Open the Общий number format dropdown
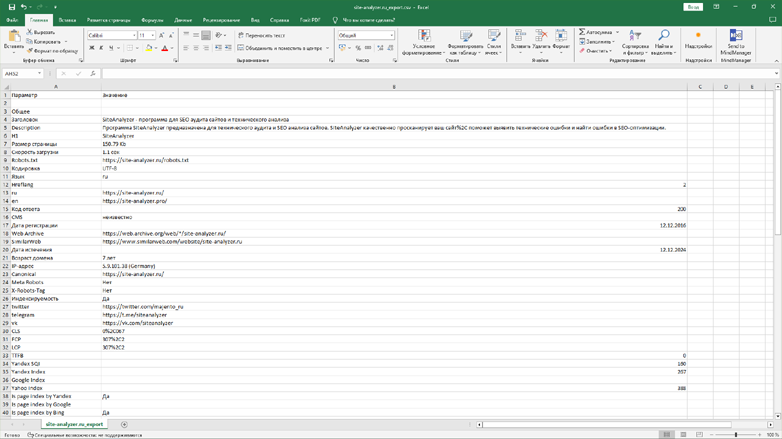This screenshot has width=782, height=439. pyautogui.click(x=391, y=35)
